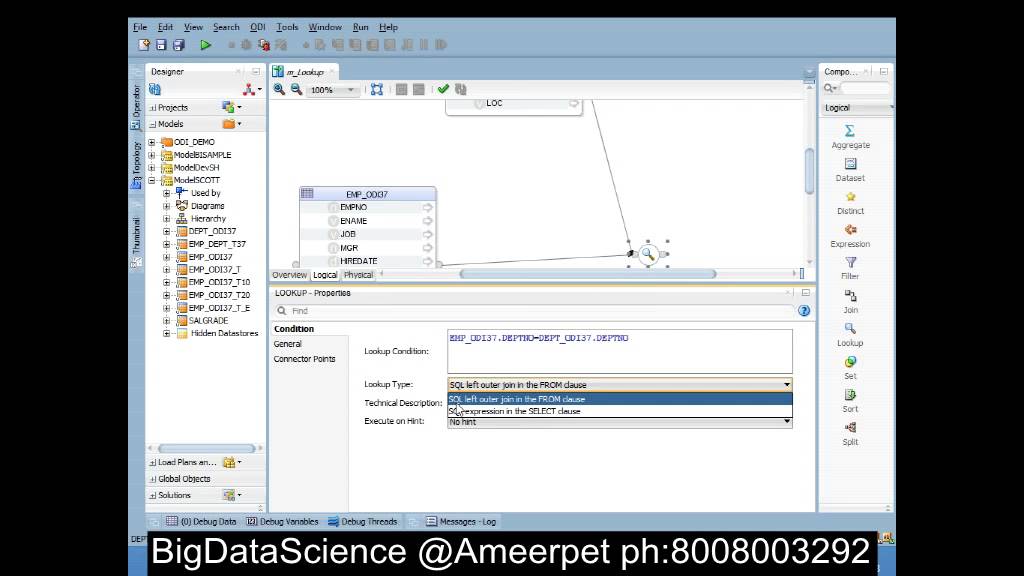Open the Condition properties section
The image size is (1024, 576).
(x=294, y=328)
